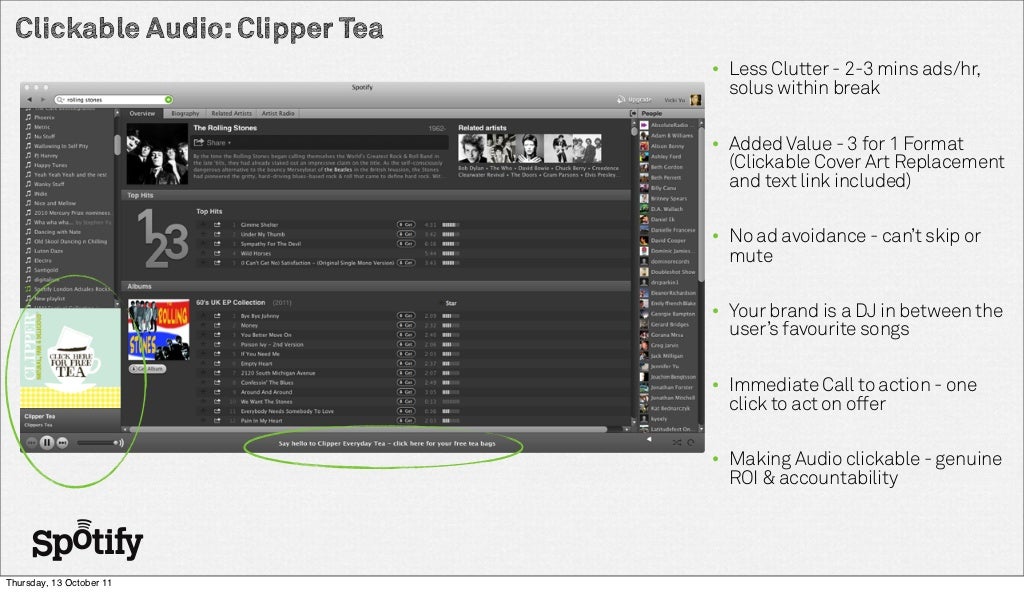The width and height of the screenshot is (1024, 592).
Task: Click the speaker volume icon
Action: pos(119,442)
